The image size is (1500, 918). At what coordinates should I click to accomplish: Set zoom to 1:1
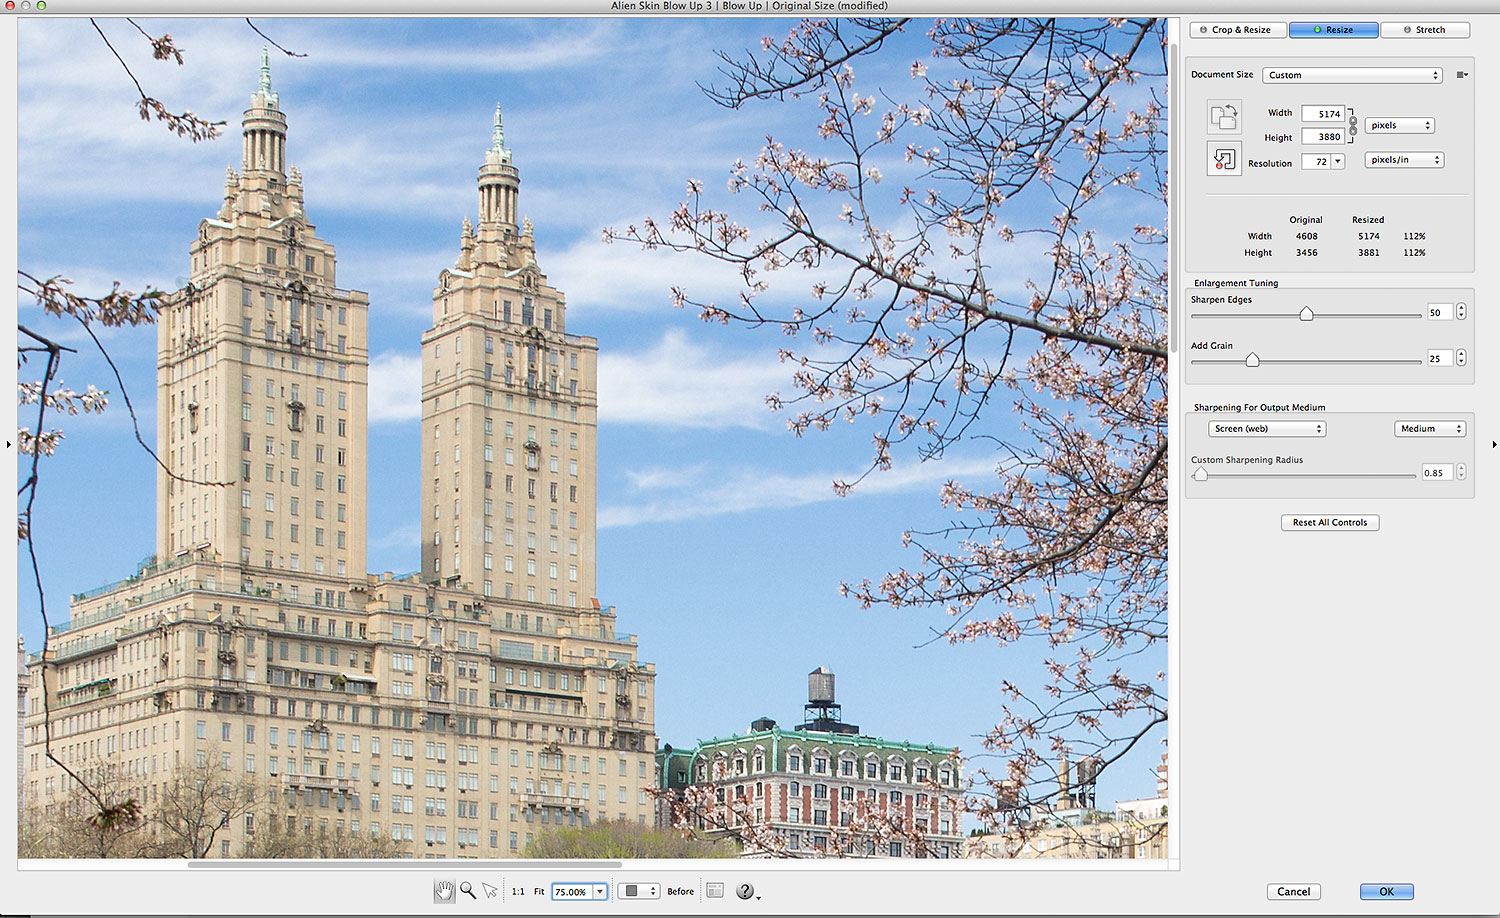517,890
